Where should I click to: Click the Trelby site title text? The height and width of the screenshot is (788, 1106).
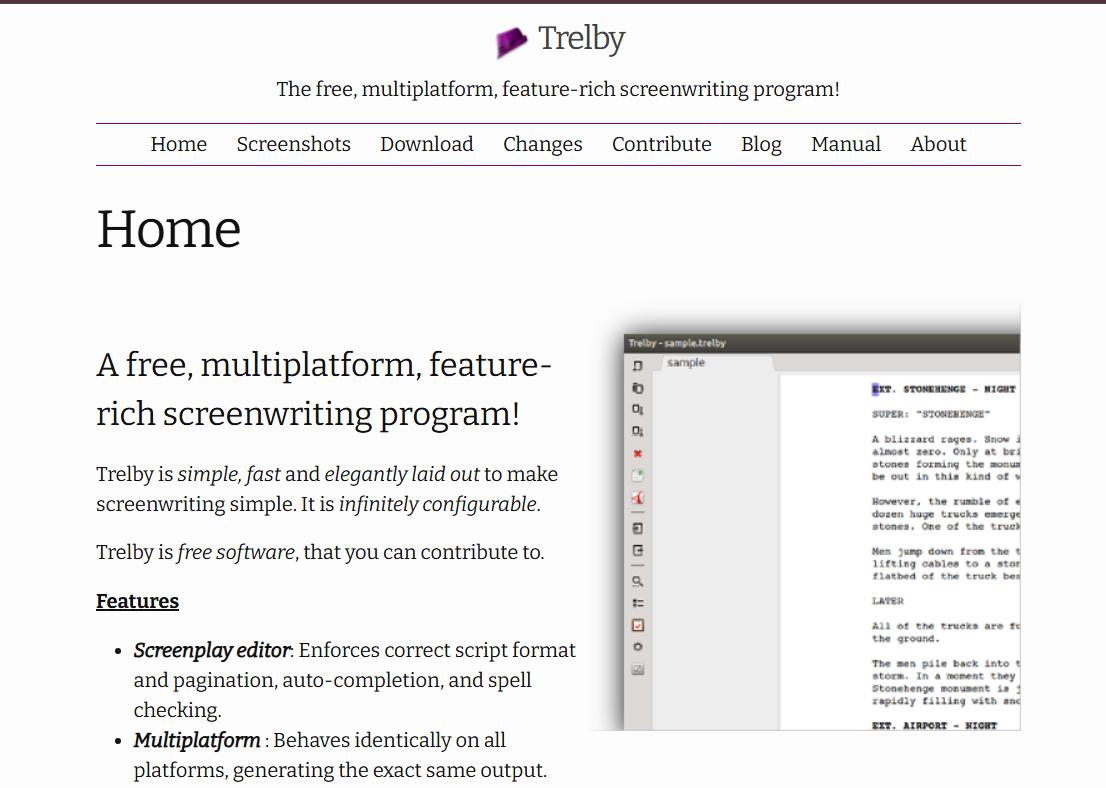pyautogui.click(x=581, y=39)
